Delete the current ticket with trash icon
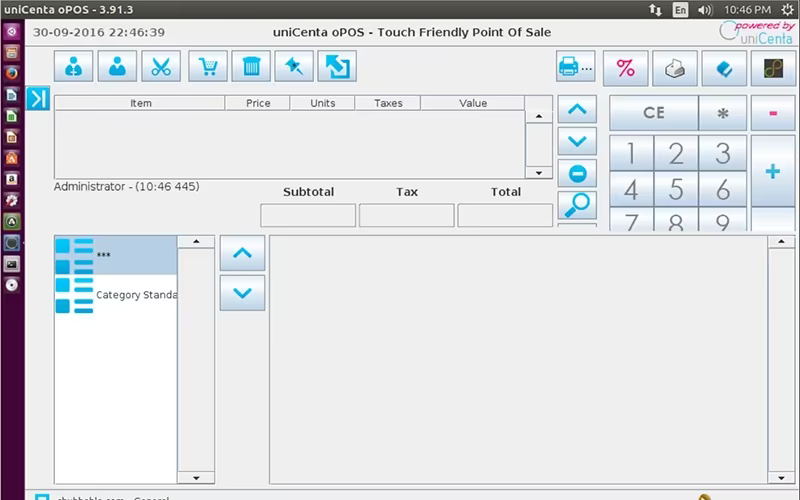 point(251,66)
